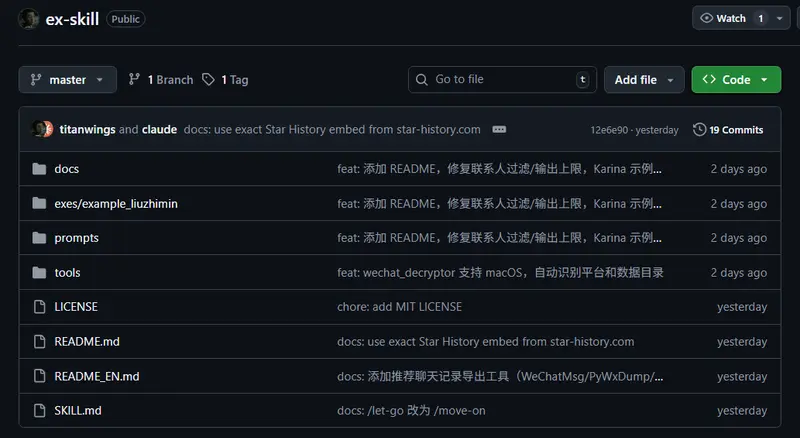This screenshot has width=800, height=438.
Task: Open the tools folder
Action: [67, 273]
